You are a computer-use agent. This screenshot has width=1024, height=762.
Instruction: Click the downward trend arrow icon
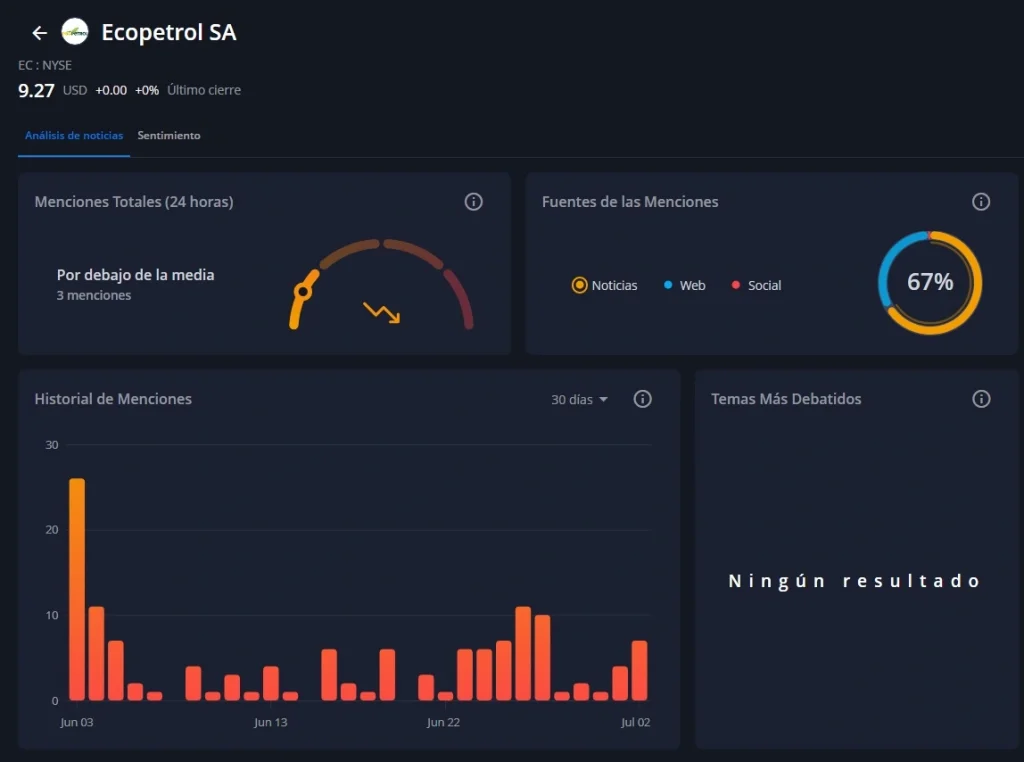coord(381,313)
